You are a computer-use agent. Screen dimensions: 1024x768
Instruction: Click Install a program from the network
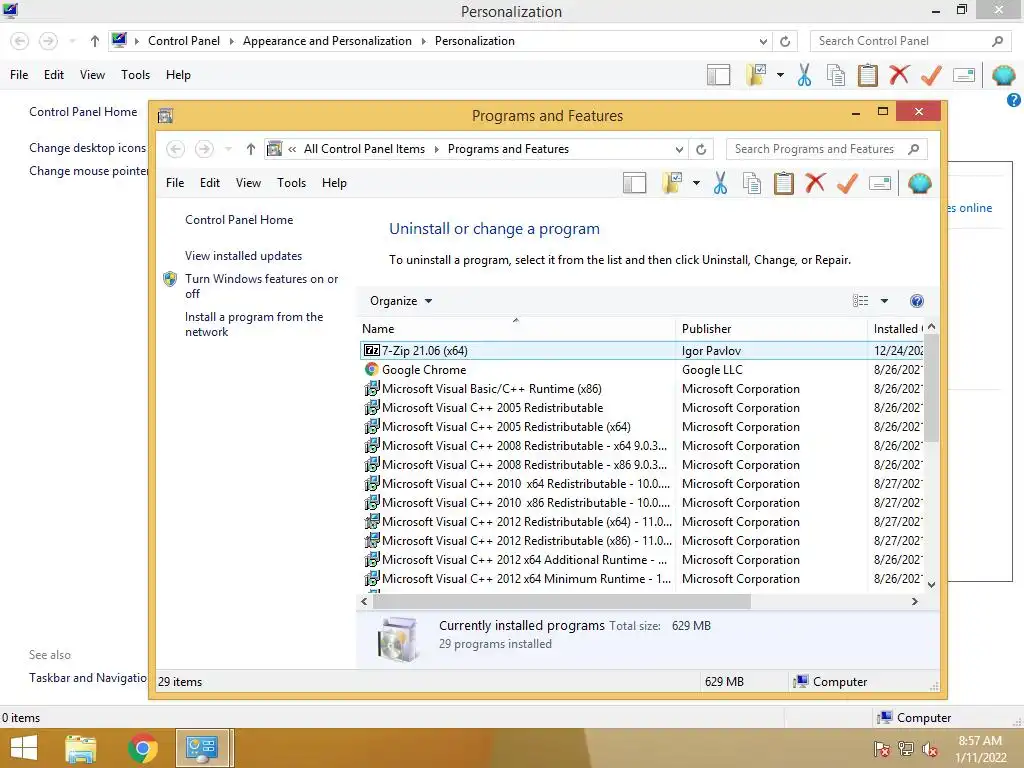tap(254, 324)
